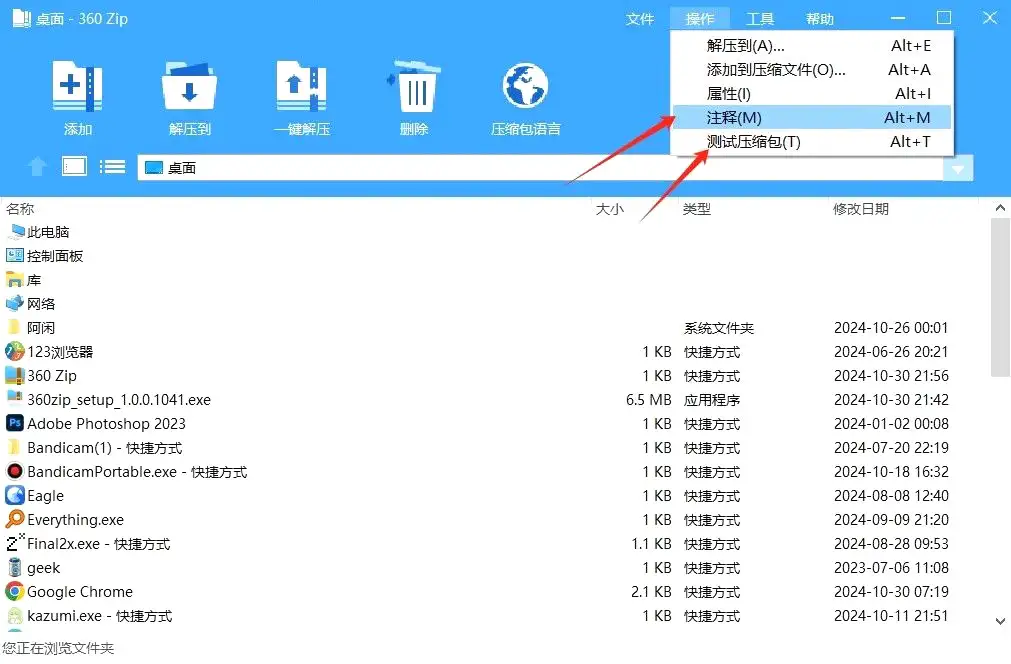
Task: Sort by 修改日期 column header
Action: [861, 209]
